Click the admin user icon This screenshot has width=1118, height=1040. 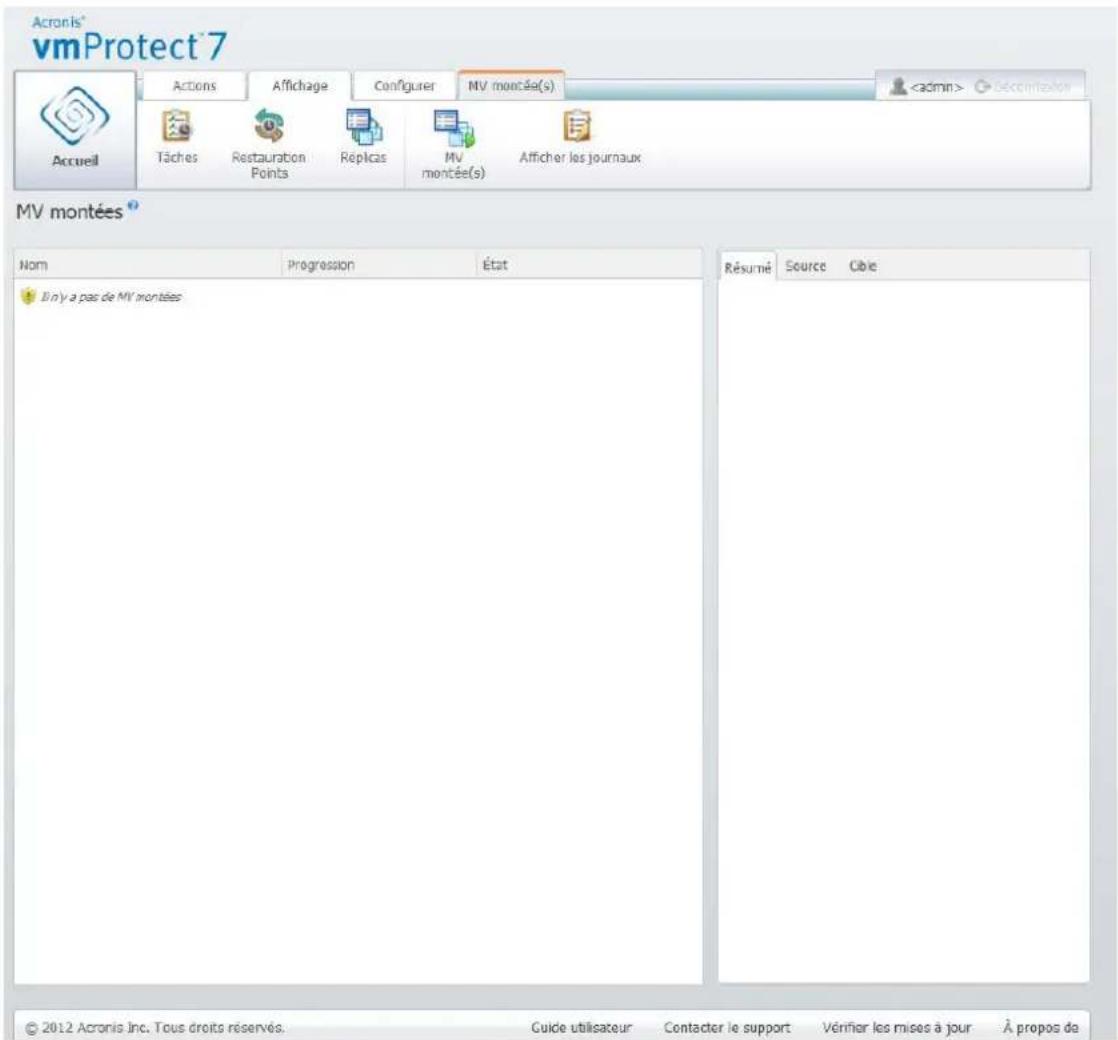[x=898, y=86]
